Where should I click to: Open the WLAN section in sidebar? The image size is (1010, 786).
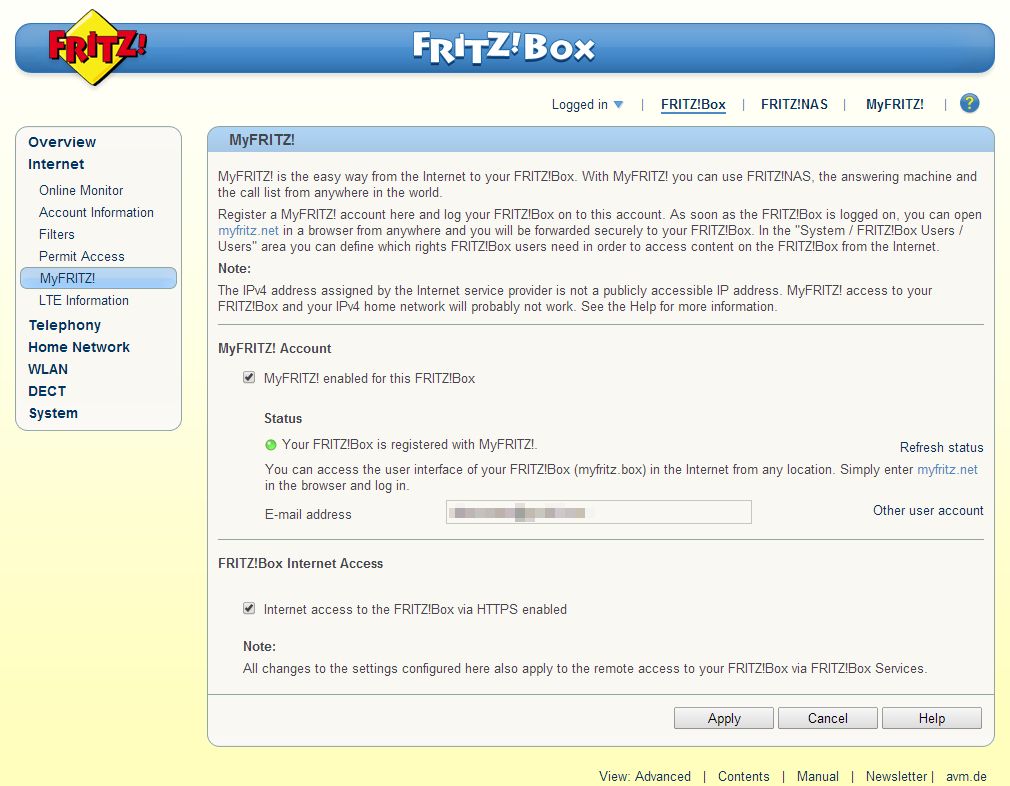[48, 369]
